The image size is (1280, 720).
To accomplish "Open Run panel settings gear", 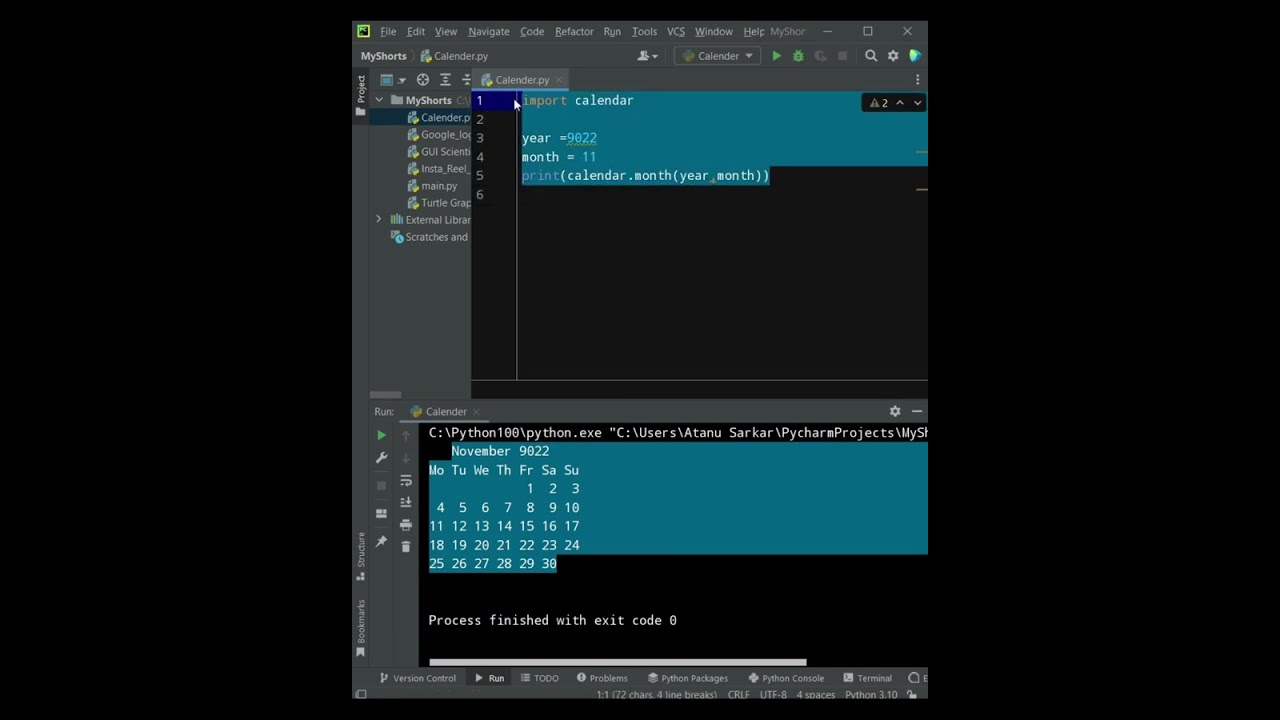I will pyautogui.click(x=895, y=411).
